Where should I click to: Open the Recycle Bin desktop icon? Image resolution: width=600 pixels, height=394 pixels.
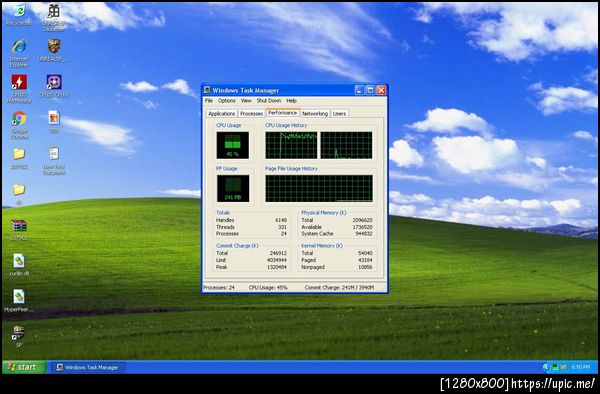point(19,14)
